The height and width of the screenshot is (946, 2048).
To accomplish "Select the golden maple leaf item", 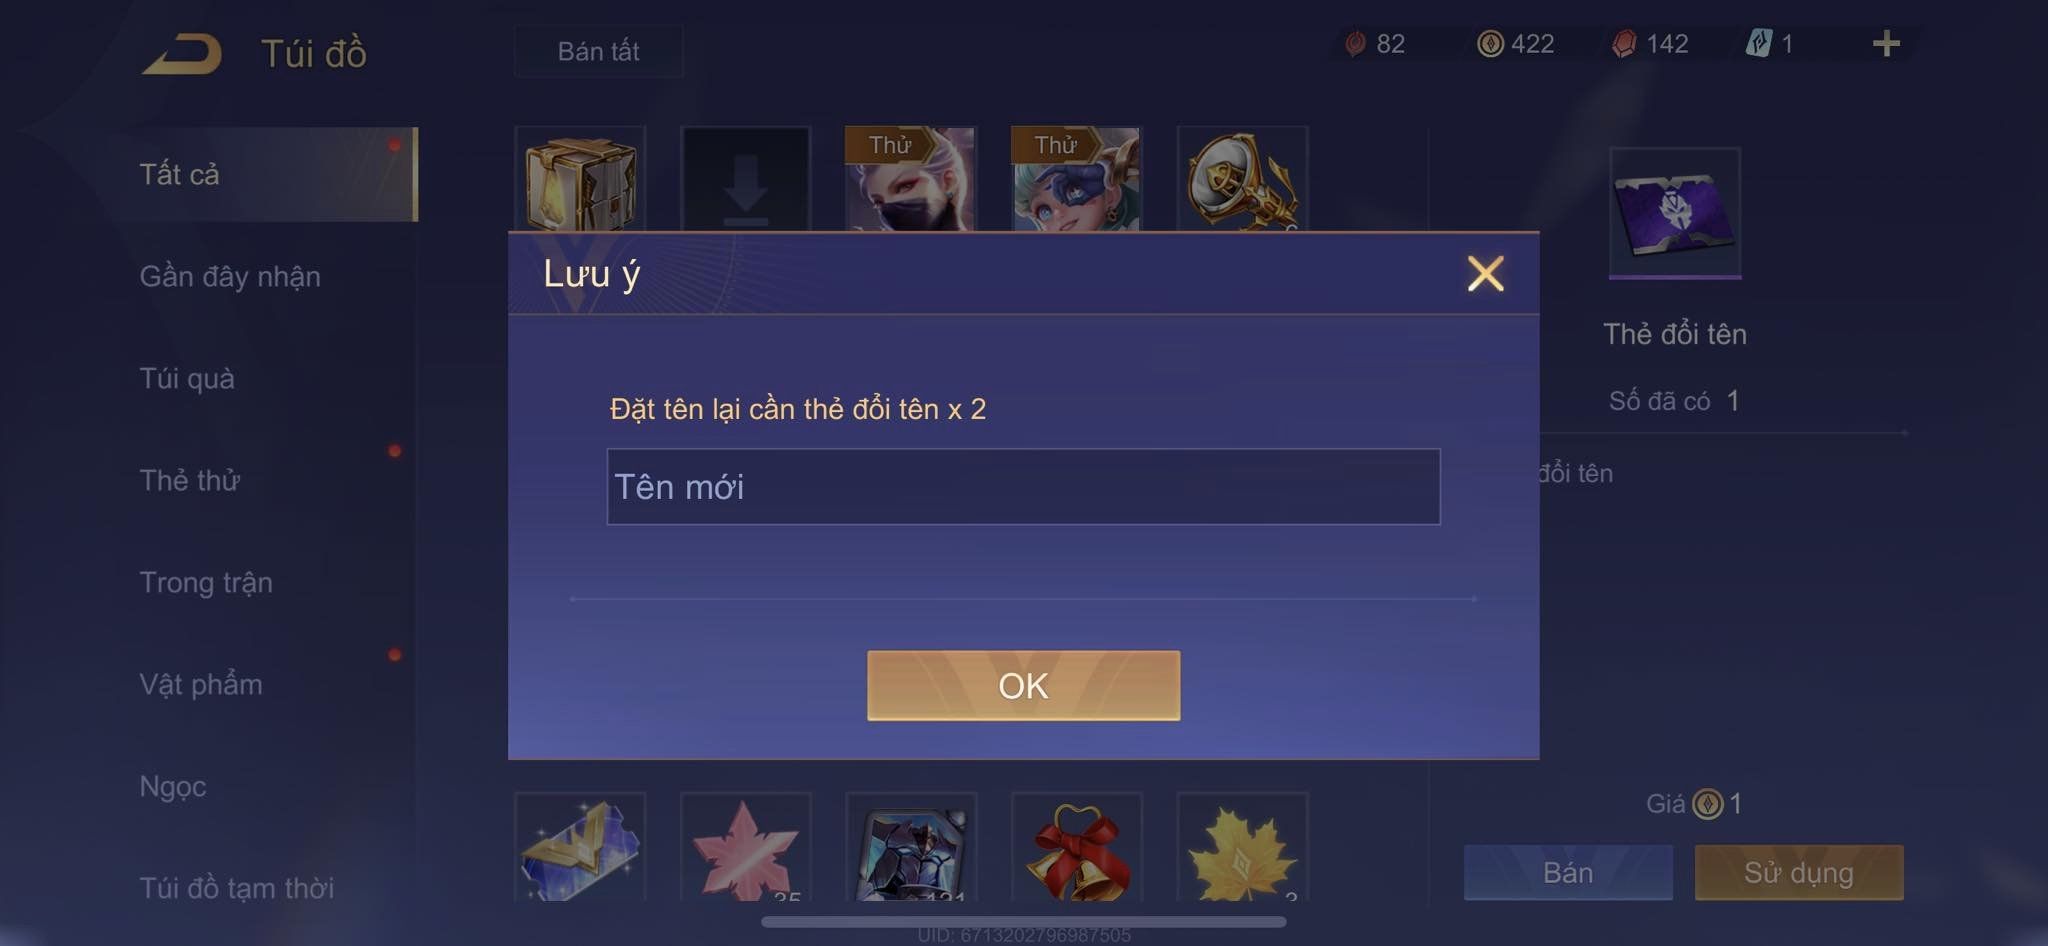I will coord(1242,847).
